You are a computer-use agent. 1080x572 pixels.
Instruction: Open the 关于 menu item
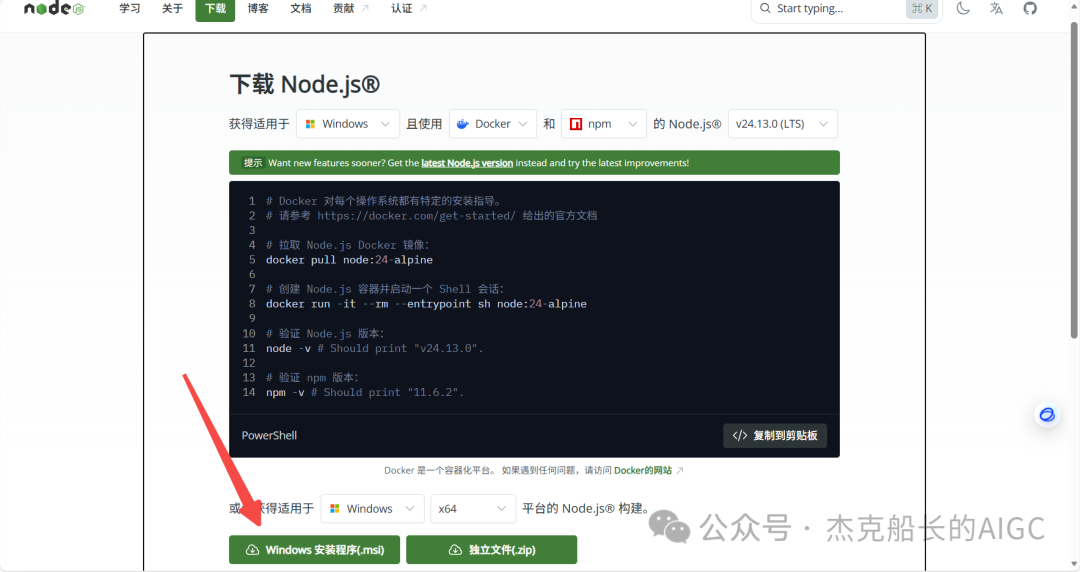click(172, 8)
